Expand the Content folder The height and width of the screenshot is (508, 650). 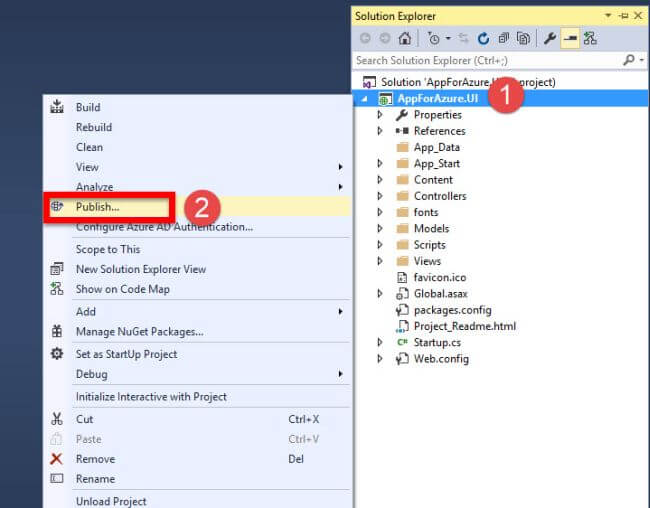click(x=380, y=180)
